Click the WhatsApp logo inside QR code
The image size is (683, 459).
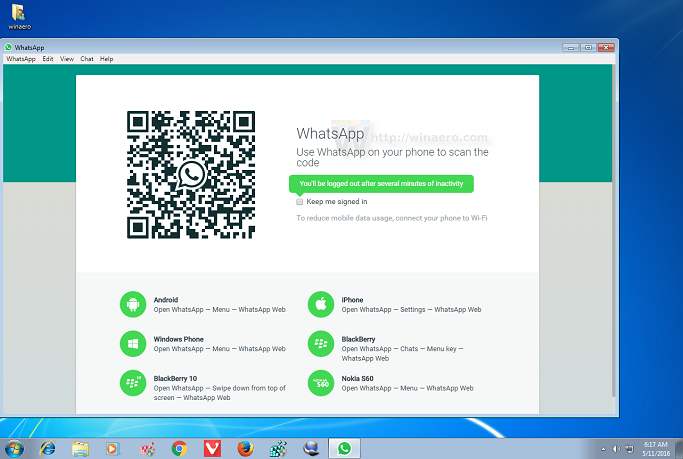click(192, 175)
